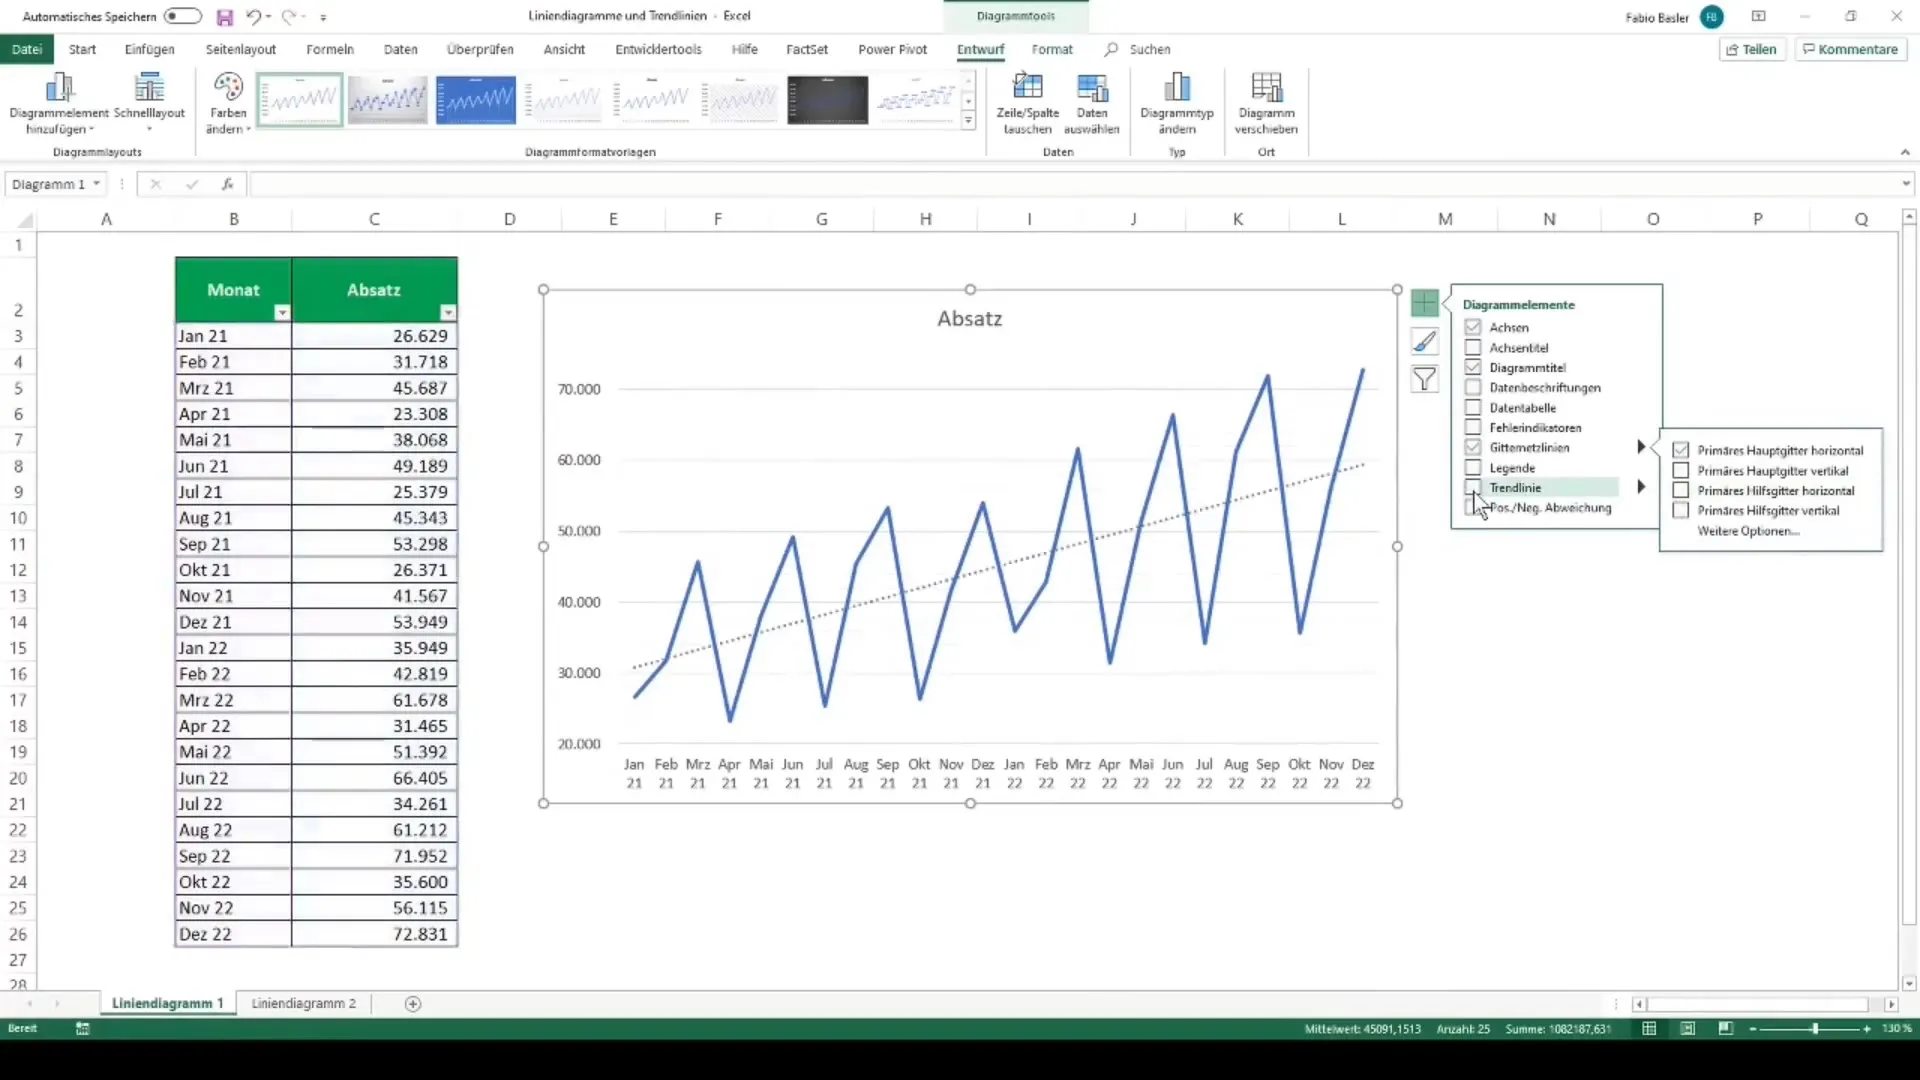The image size is (1920, 1080).
Task: Toggle Automatisches Speichern switch
Action: [x=182, y=16]
